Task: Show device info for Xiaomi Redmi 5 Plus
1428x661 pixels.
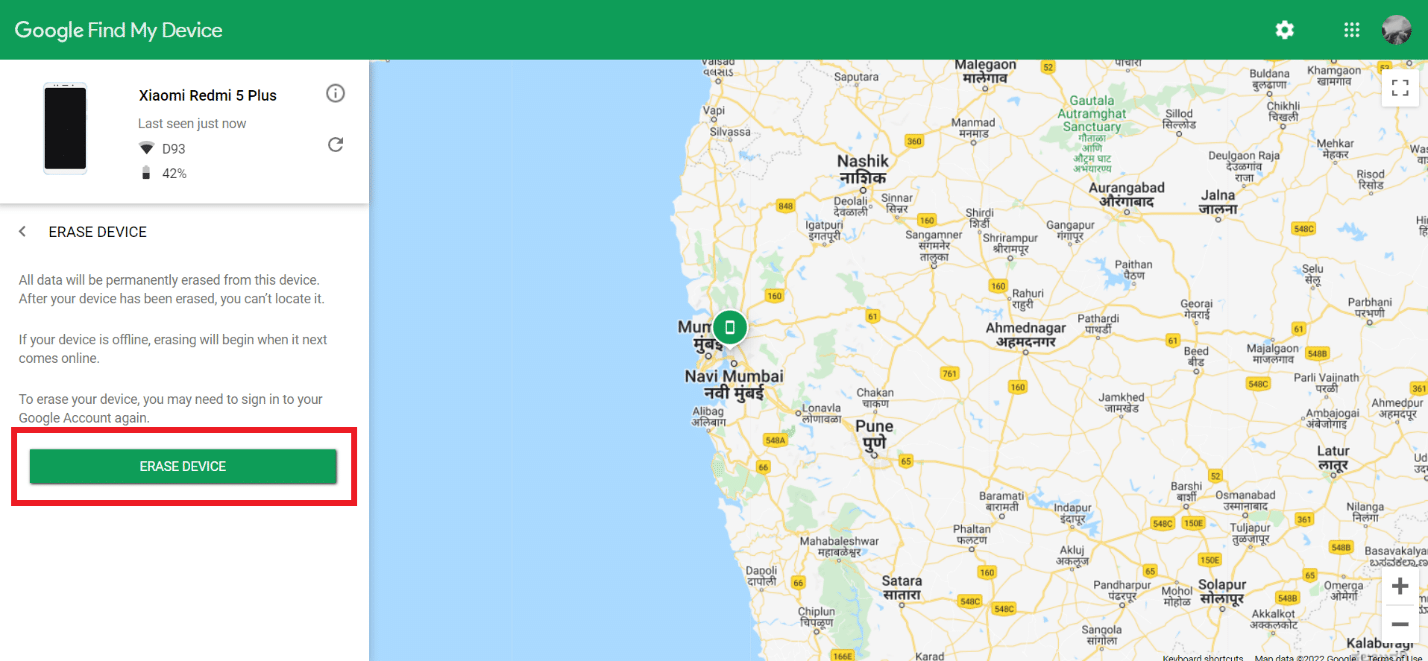Action: click(x=336, y=93)
